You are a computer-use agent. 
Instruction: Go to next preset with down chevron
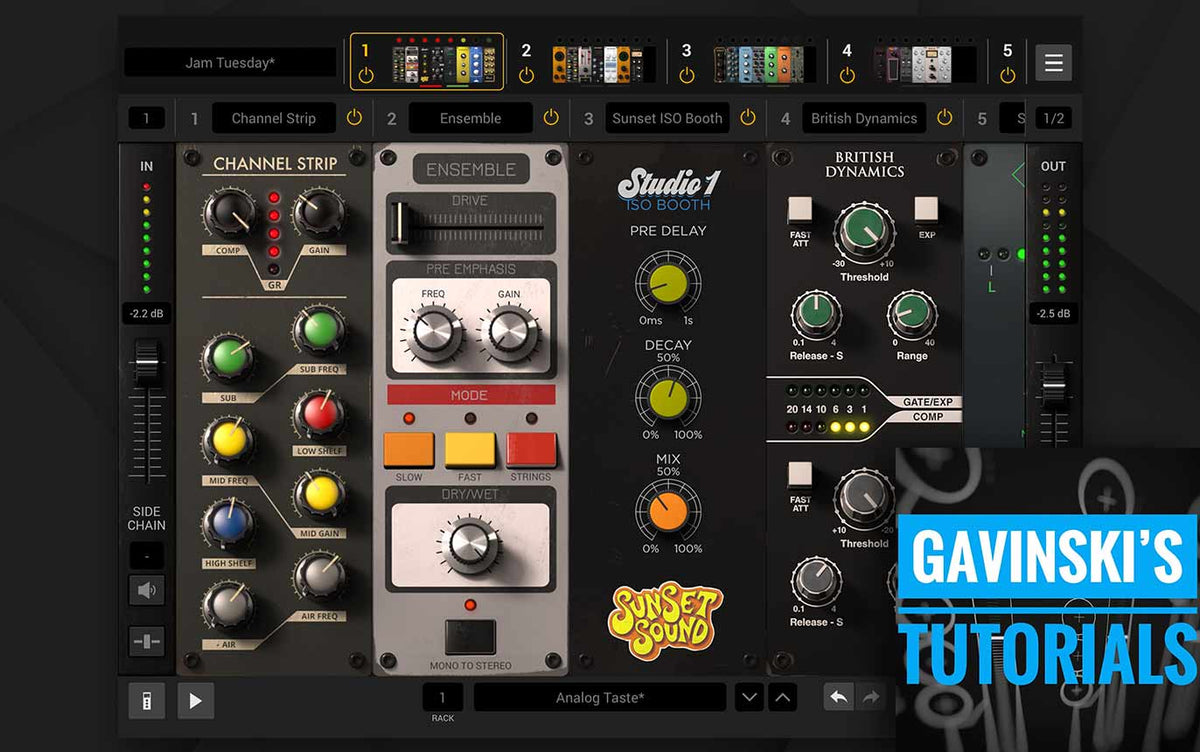[750, 698]
